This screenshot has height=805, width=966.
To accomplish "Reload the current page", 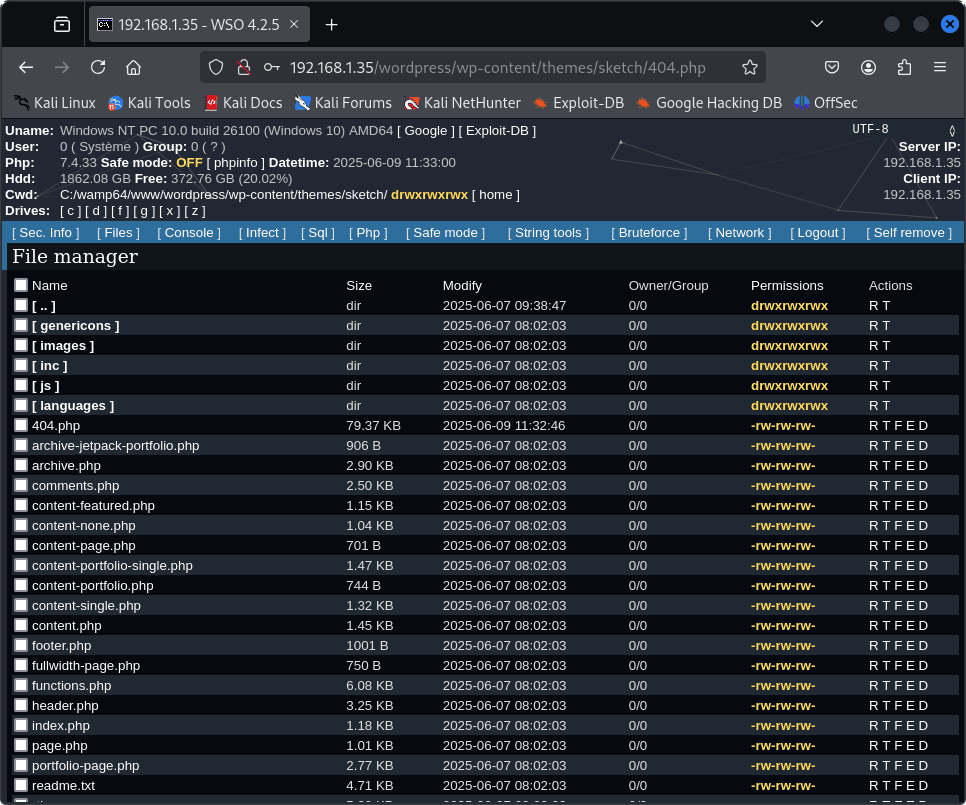I will pos(98,67).
